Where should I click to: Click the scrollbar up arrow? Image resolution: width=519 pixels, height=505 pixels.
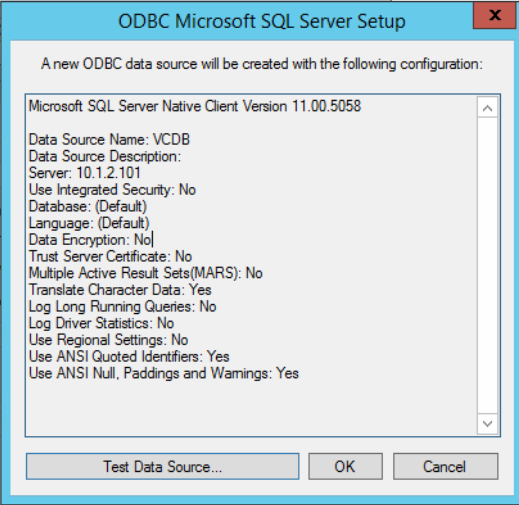coord(487,108)
